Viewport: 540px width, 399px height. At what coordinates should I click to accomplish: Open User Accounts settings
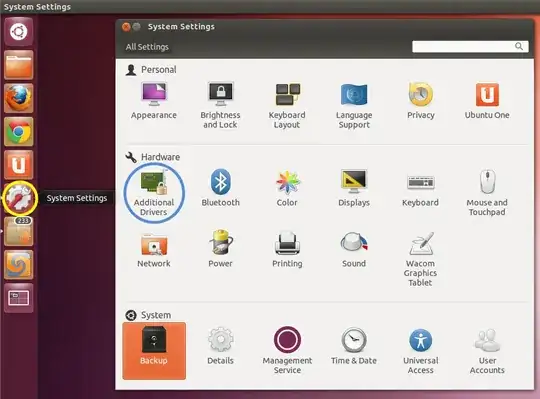[487, 351]
